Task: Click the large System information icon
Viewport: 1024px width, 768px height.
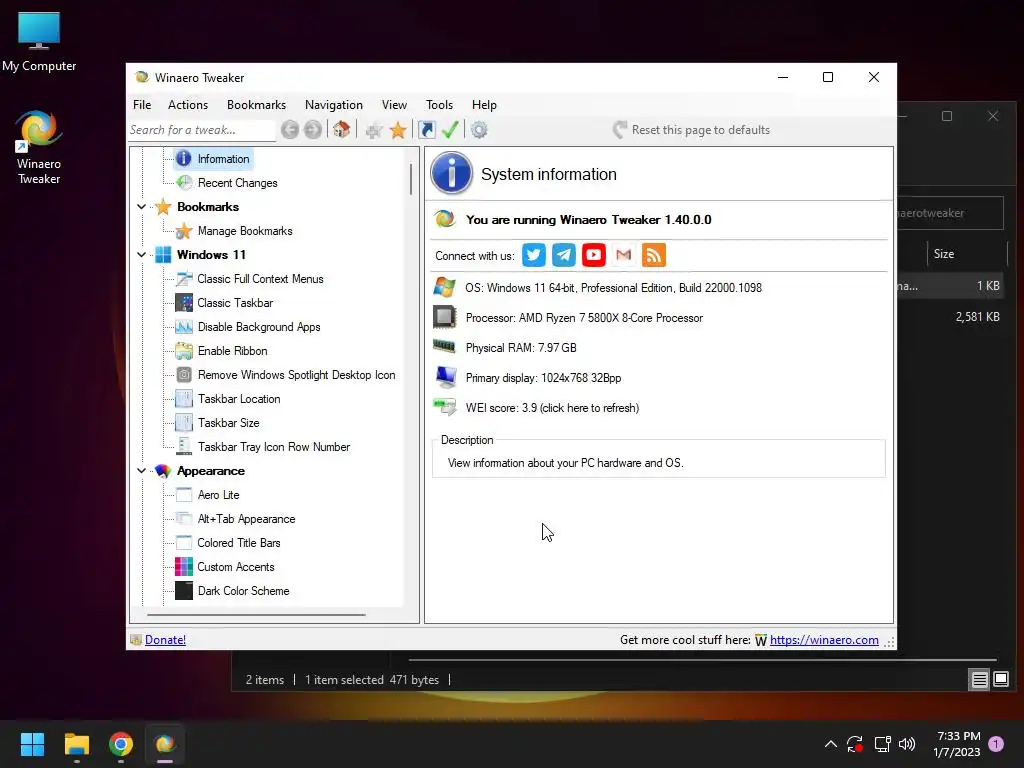Action: [x=451, y=173]
